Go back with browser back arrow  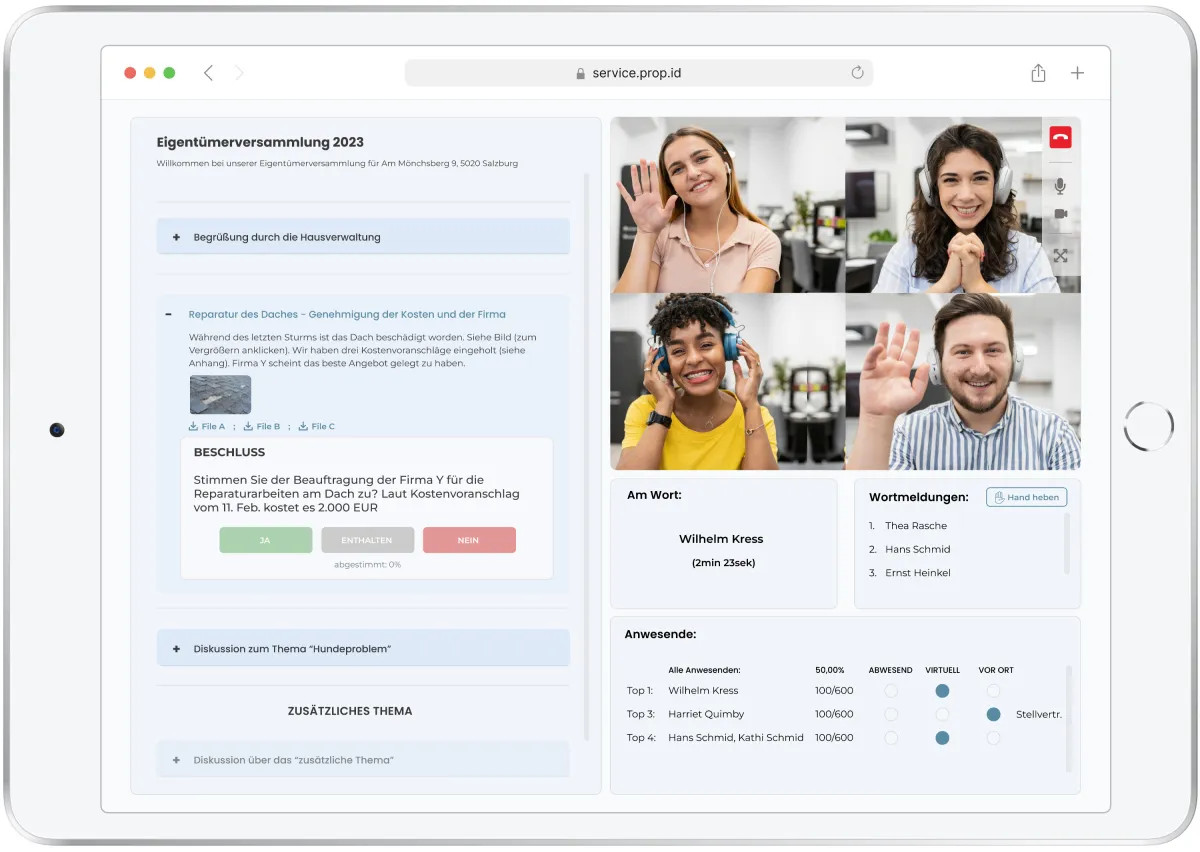pos(208,73)
